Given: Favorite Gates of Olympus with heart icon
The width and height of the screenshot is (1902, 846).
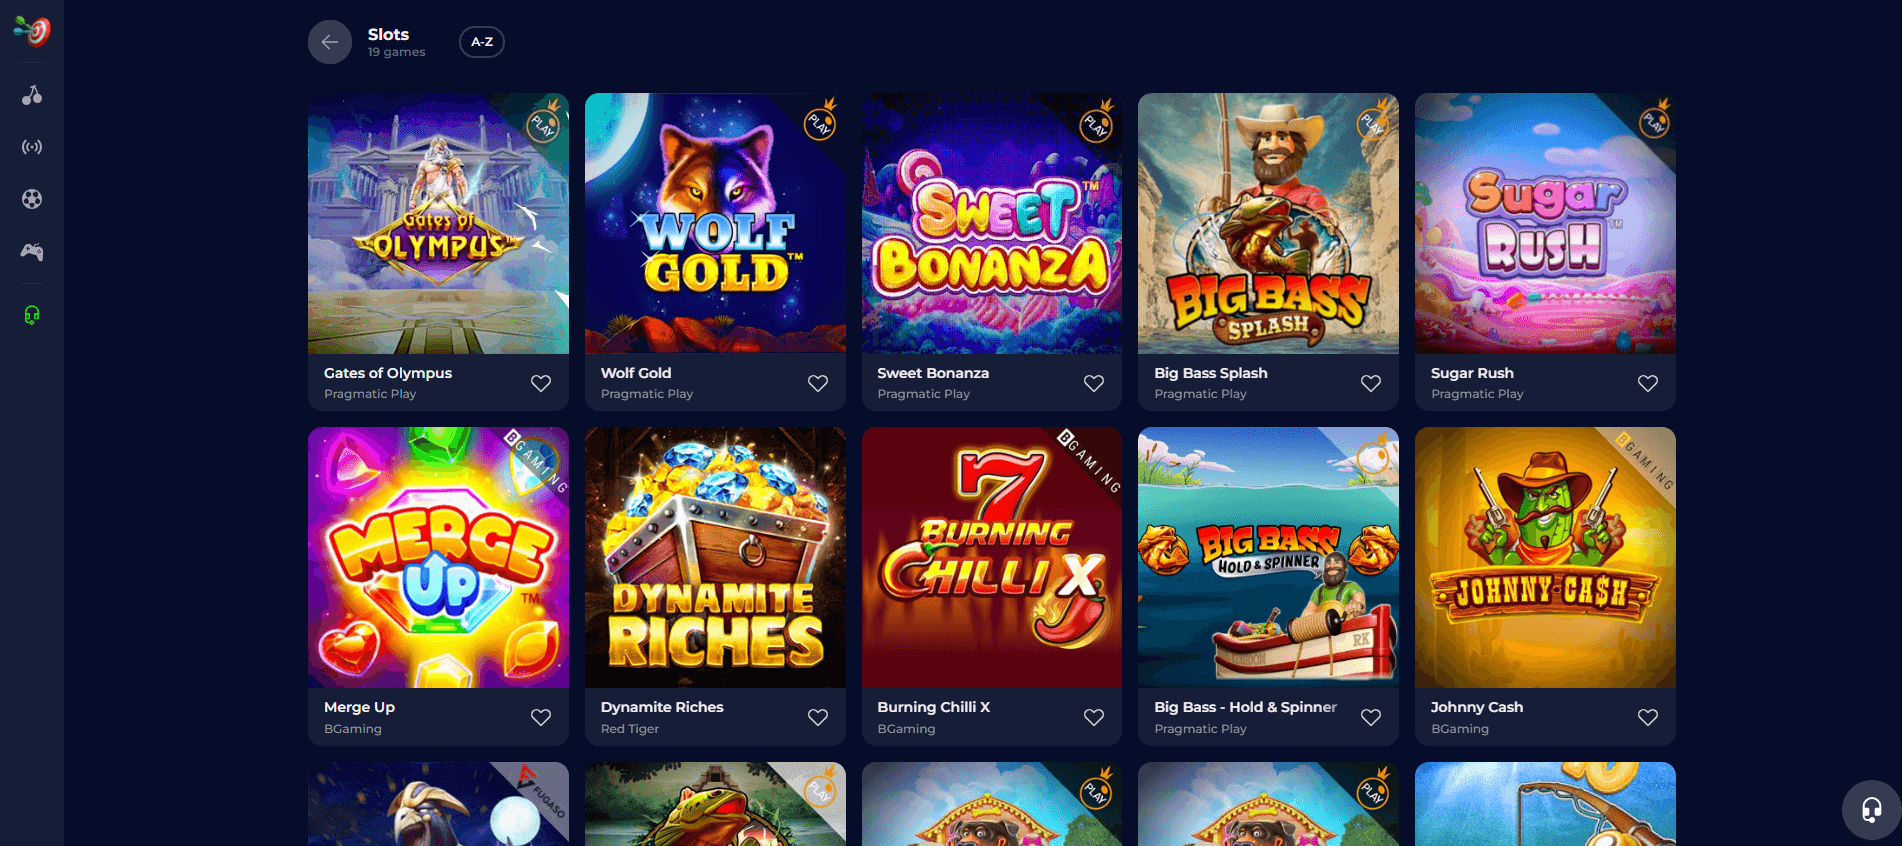Looking at the screenshot, I should pyautogui.click(x=541, y=383).
